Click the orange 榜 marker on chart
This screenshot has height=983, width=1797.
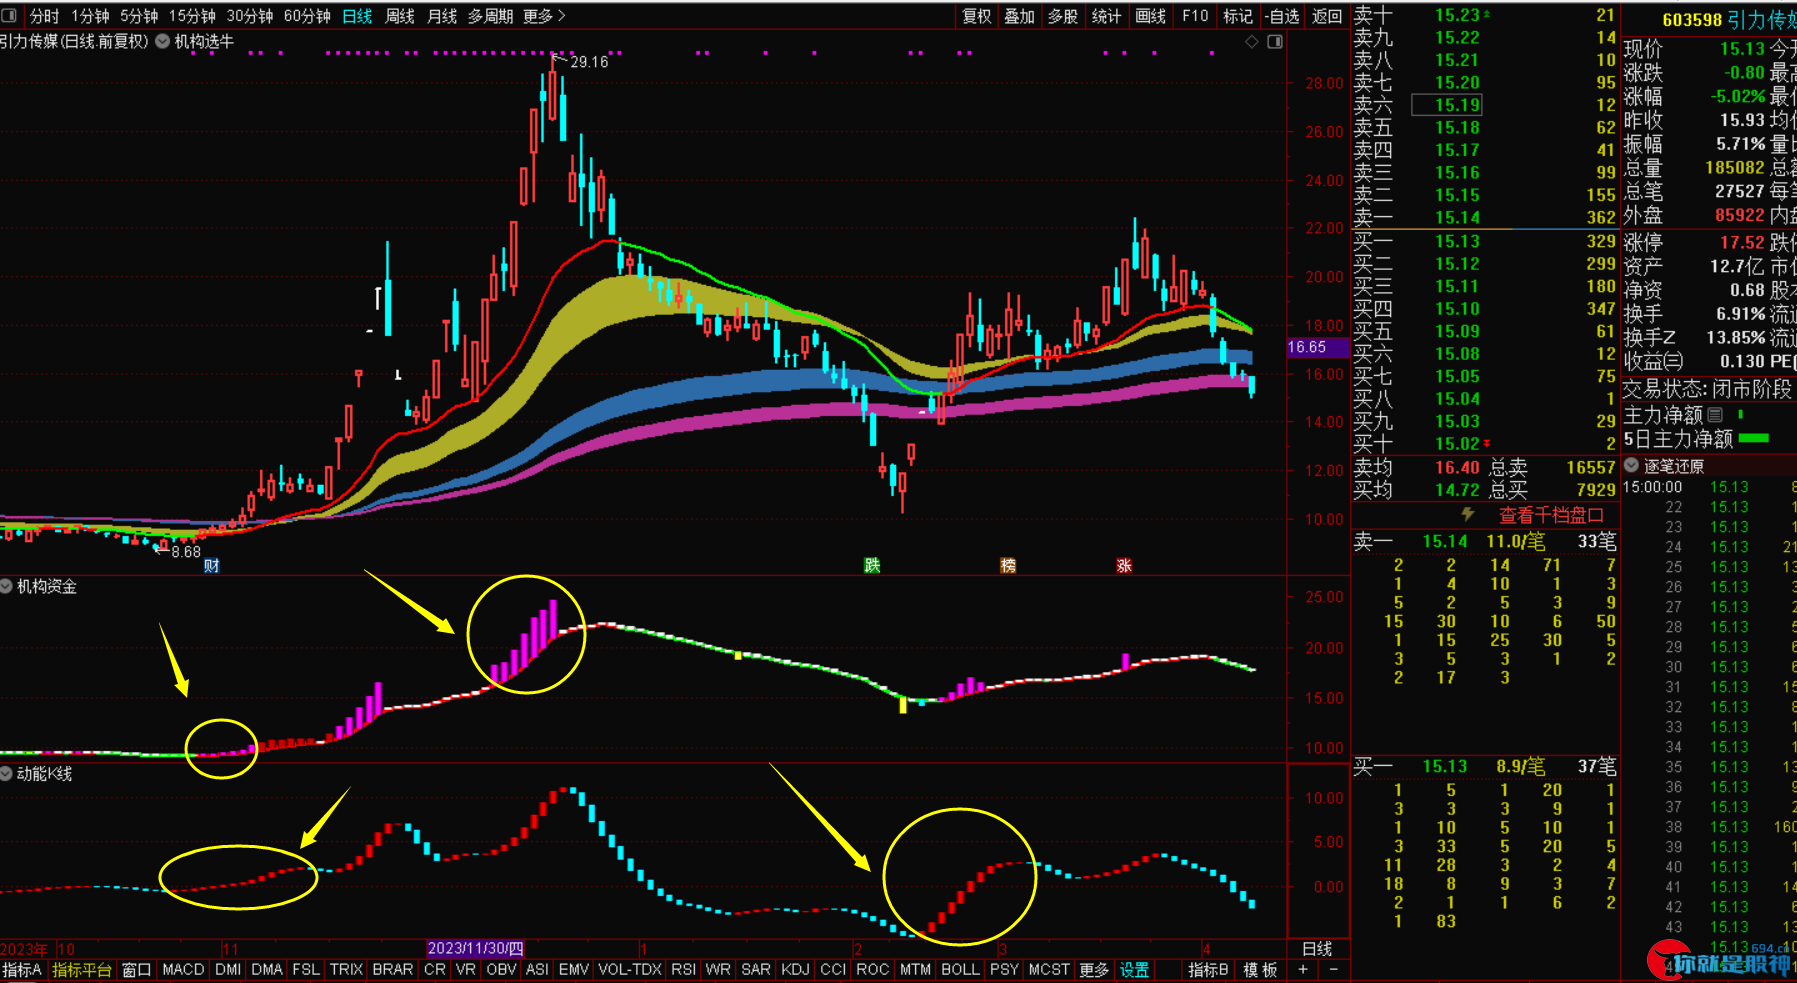coord(1008,565)
